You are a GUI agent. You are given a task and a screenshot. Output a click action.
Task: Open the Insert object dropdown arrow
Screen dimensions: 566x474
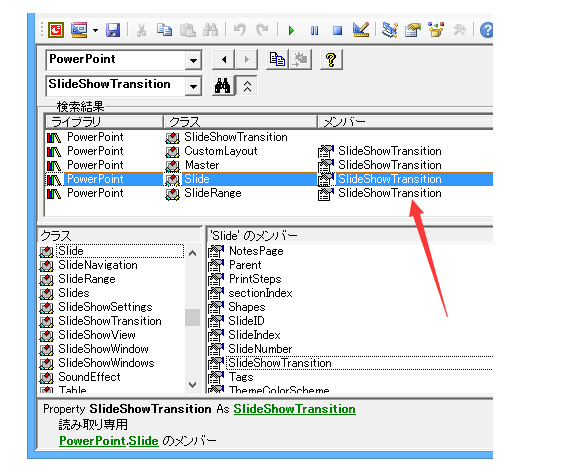[x=95, y=30]
